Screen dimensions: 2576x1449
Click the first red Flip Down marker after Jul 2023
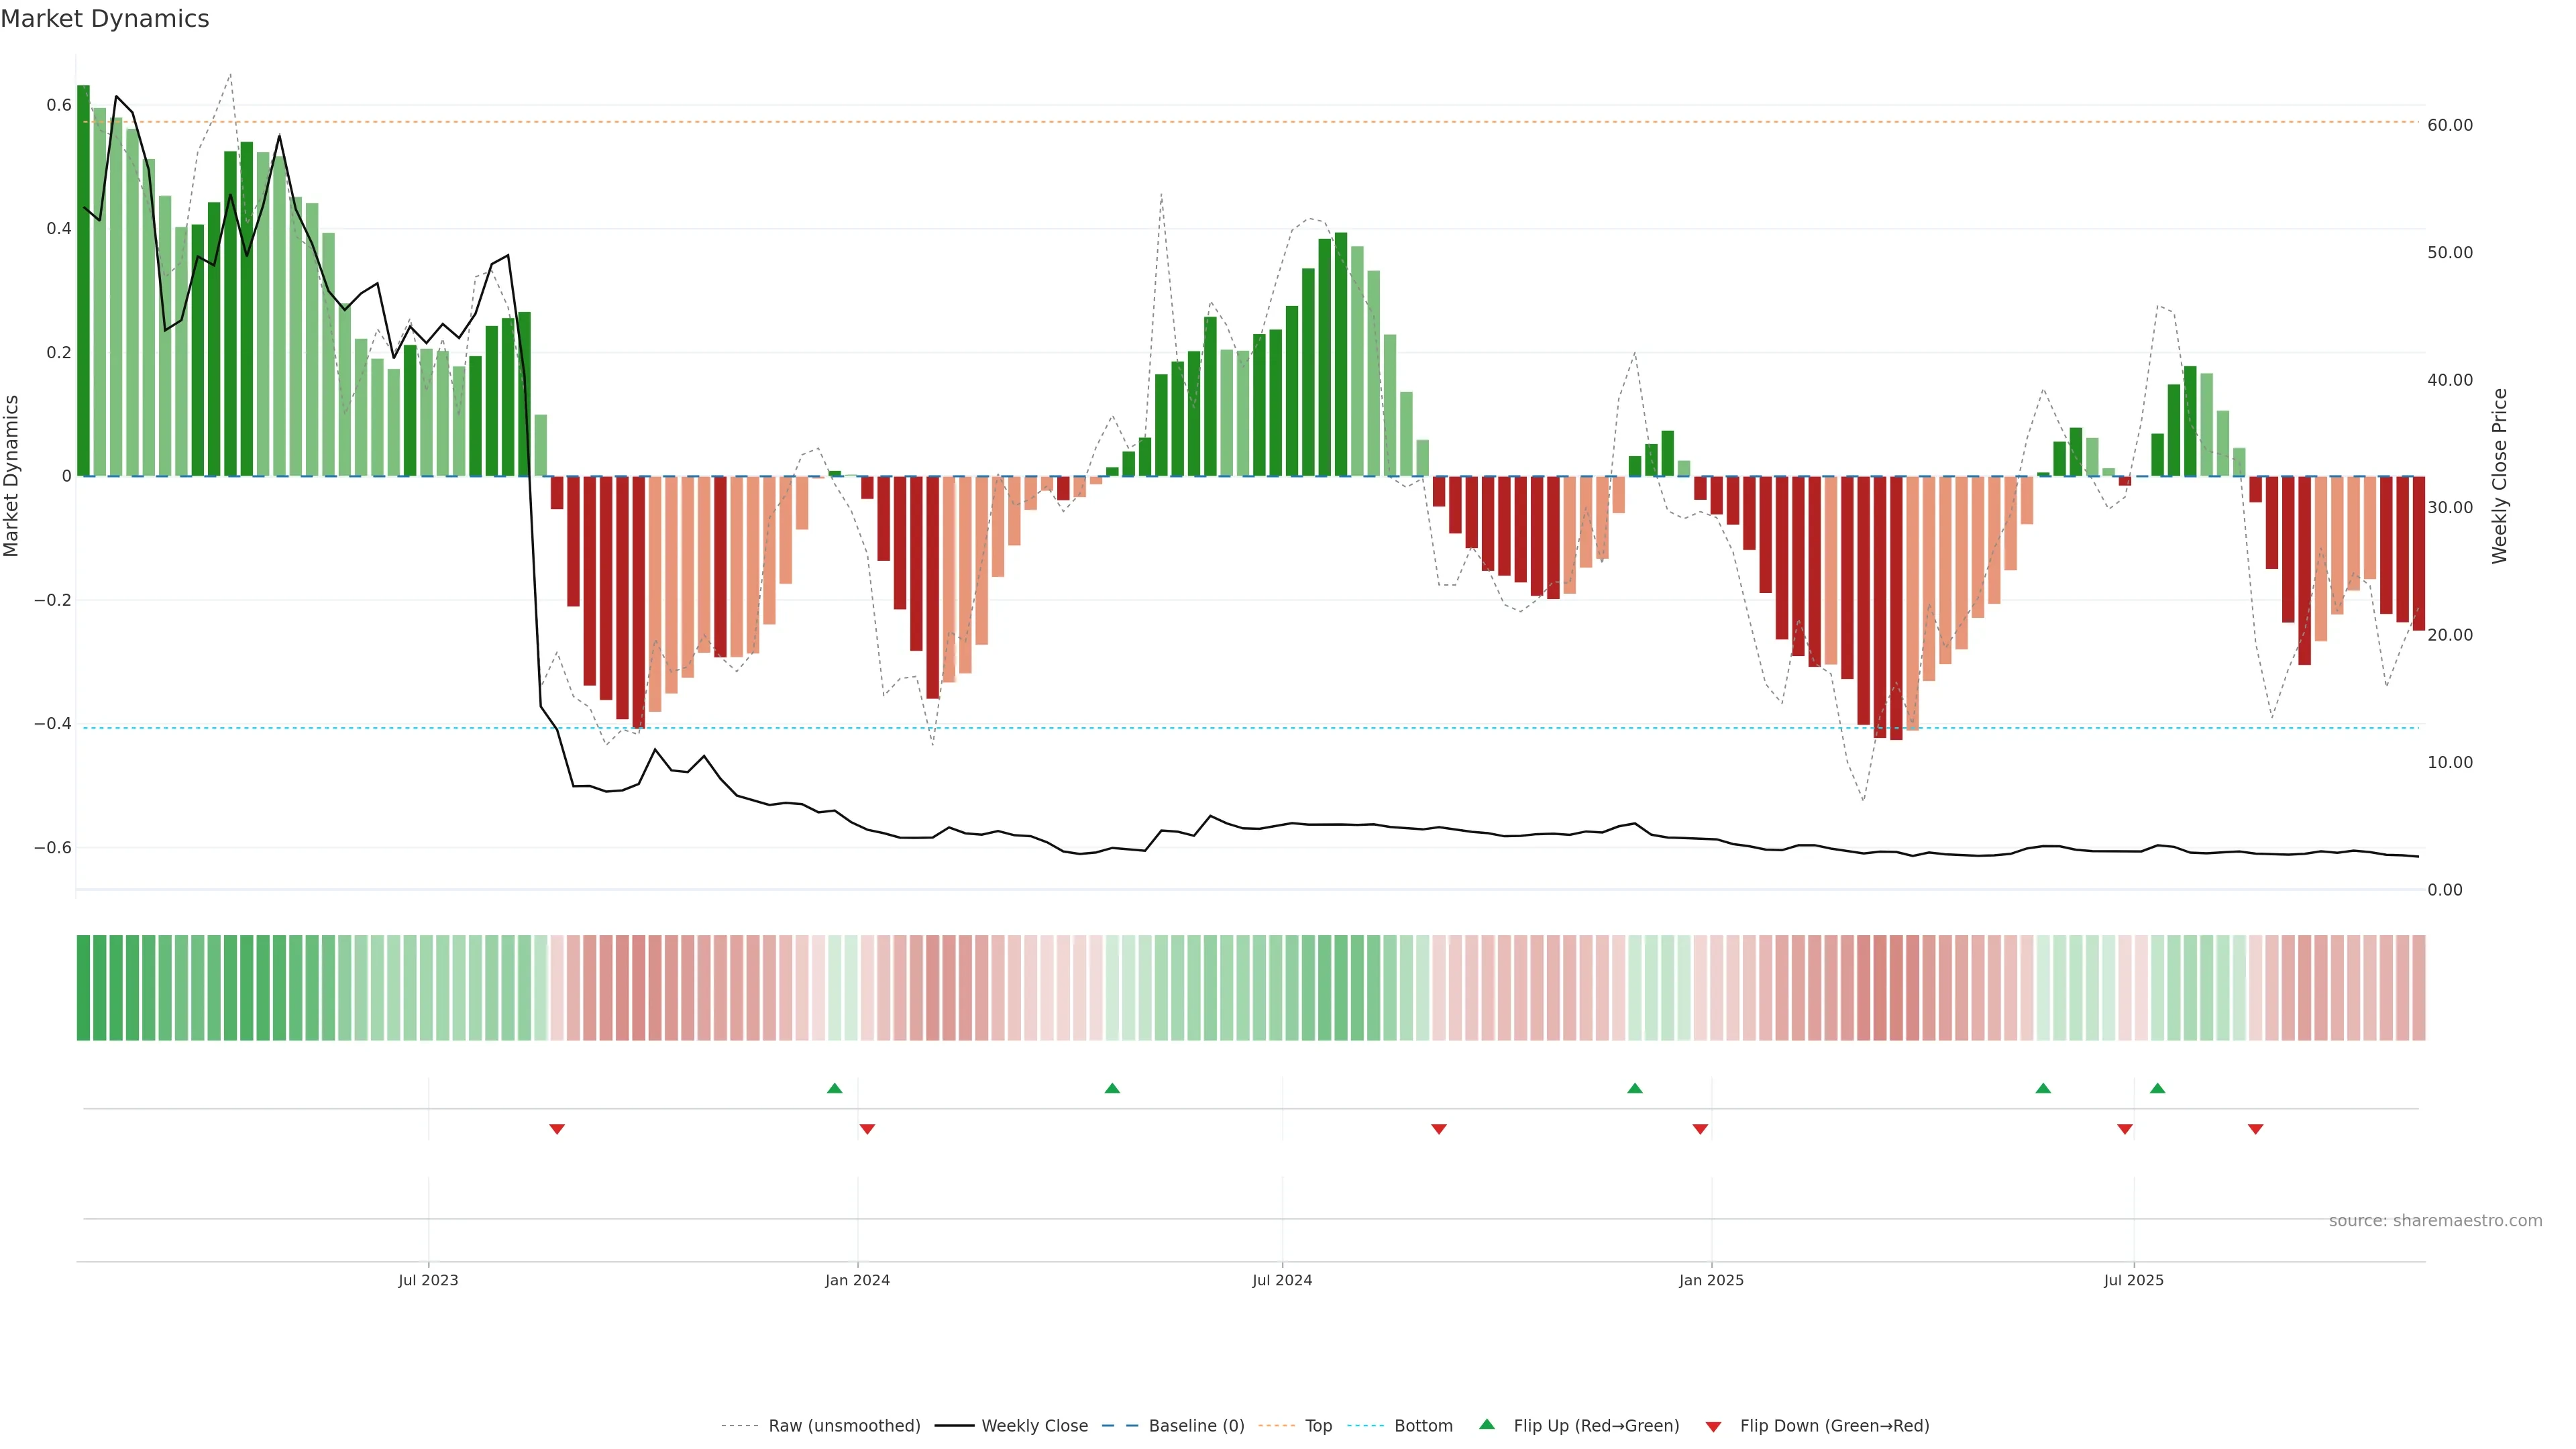[x=557, y=1129]
